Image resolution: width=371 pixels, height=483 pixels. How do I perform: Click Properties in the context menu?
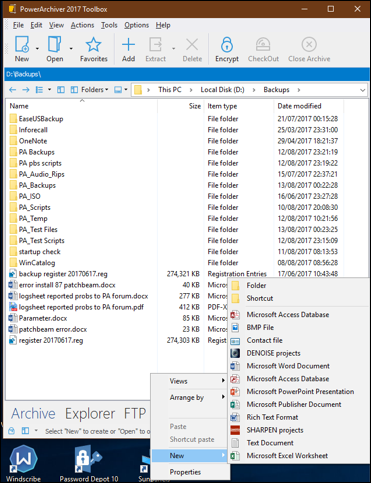point(190,472)
